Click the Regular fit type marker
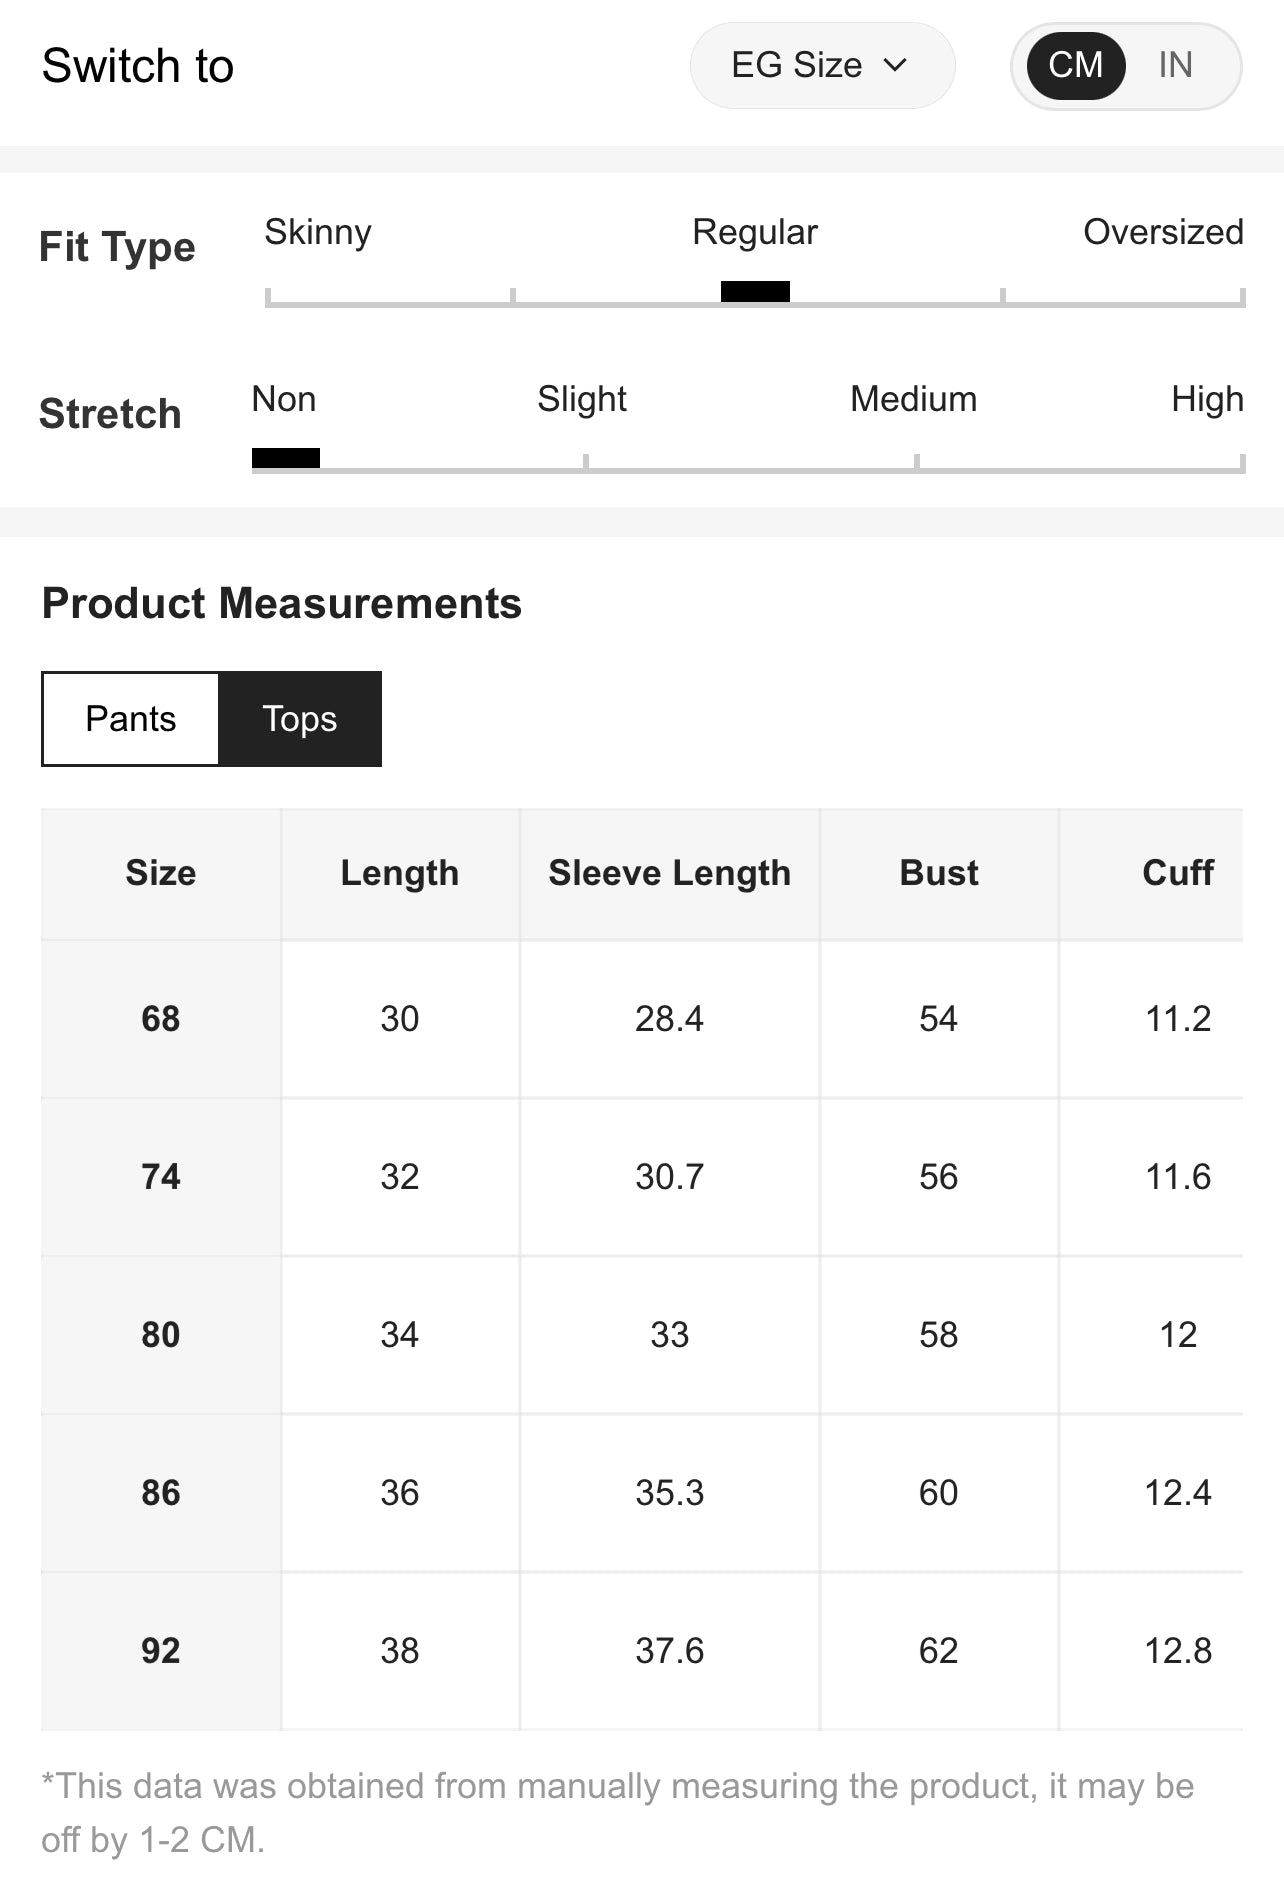Screen dimensions: 1284x1902 pos(755,291)
